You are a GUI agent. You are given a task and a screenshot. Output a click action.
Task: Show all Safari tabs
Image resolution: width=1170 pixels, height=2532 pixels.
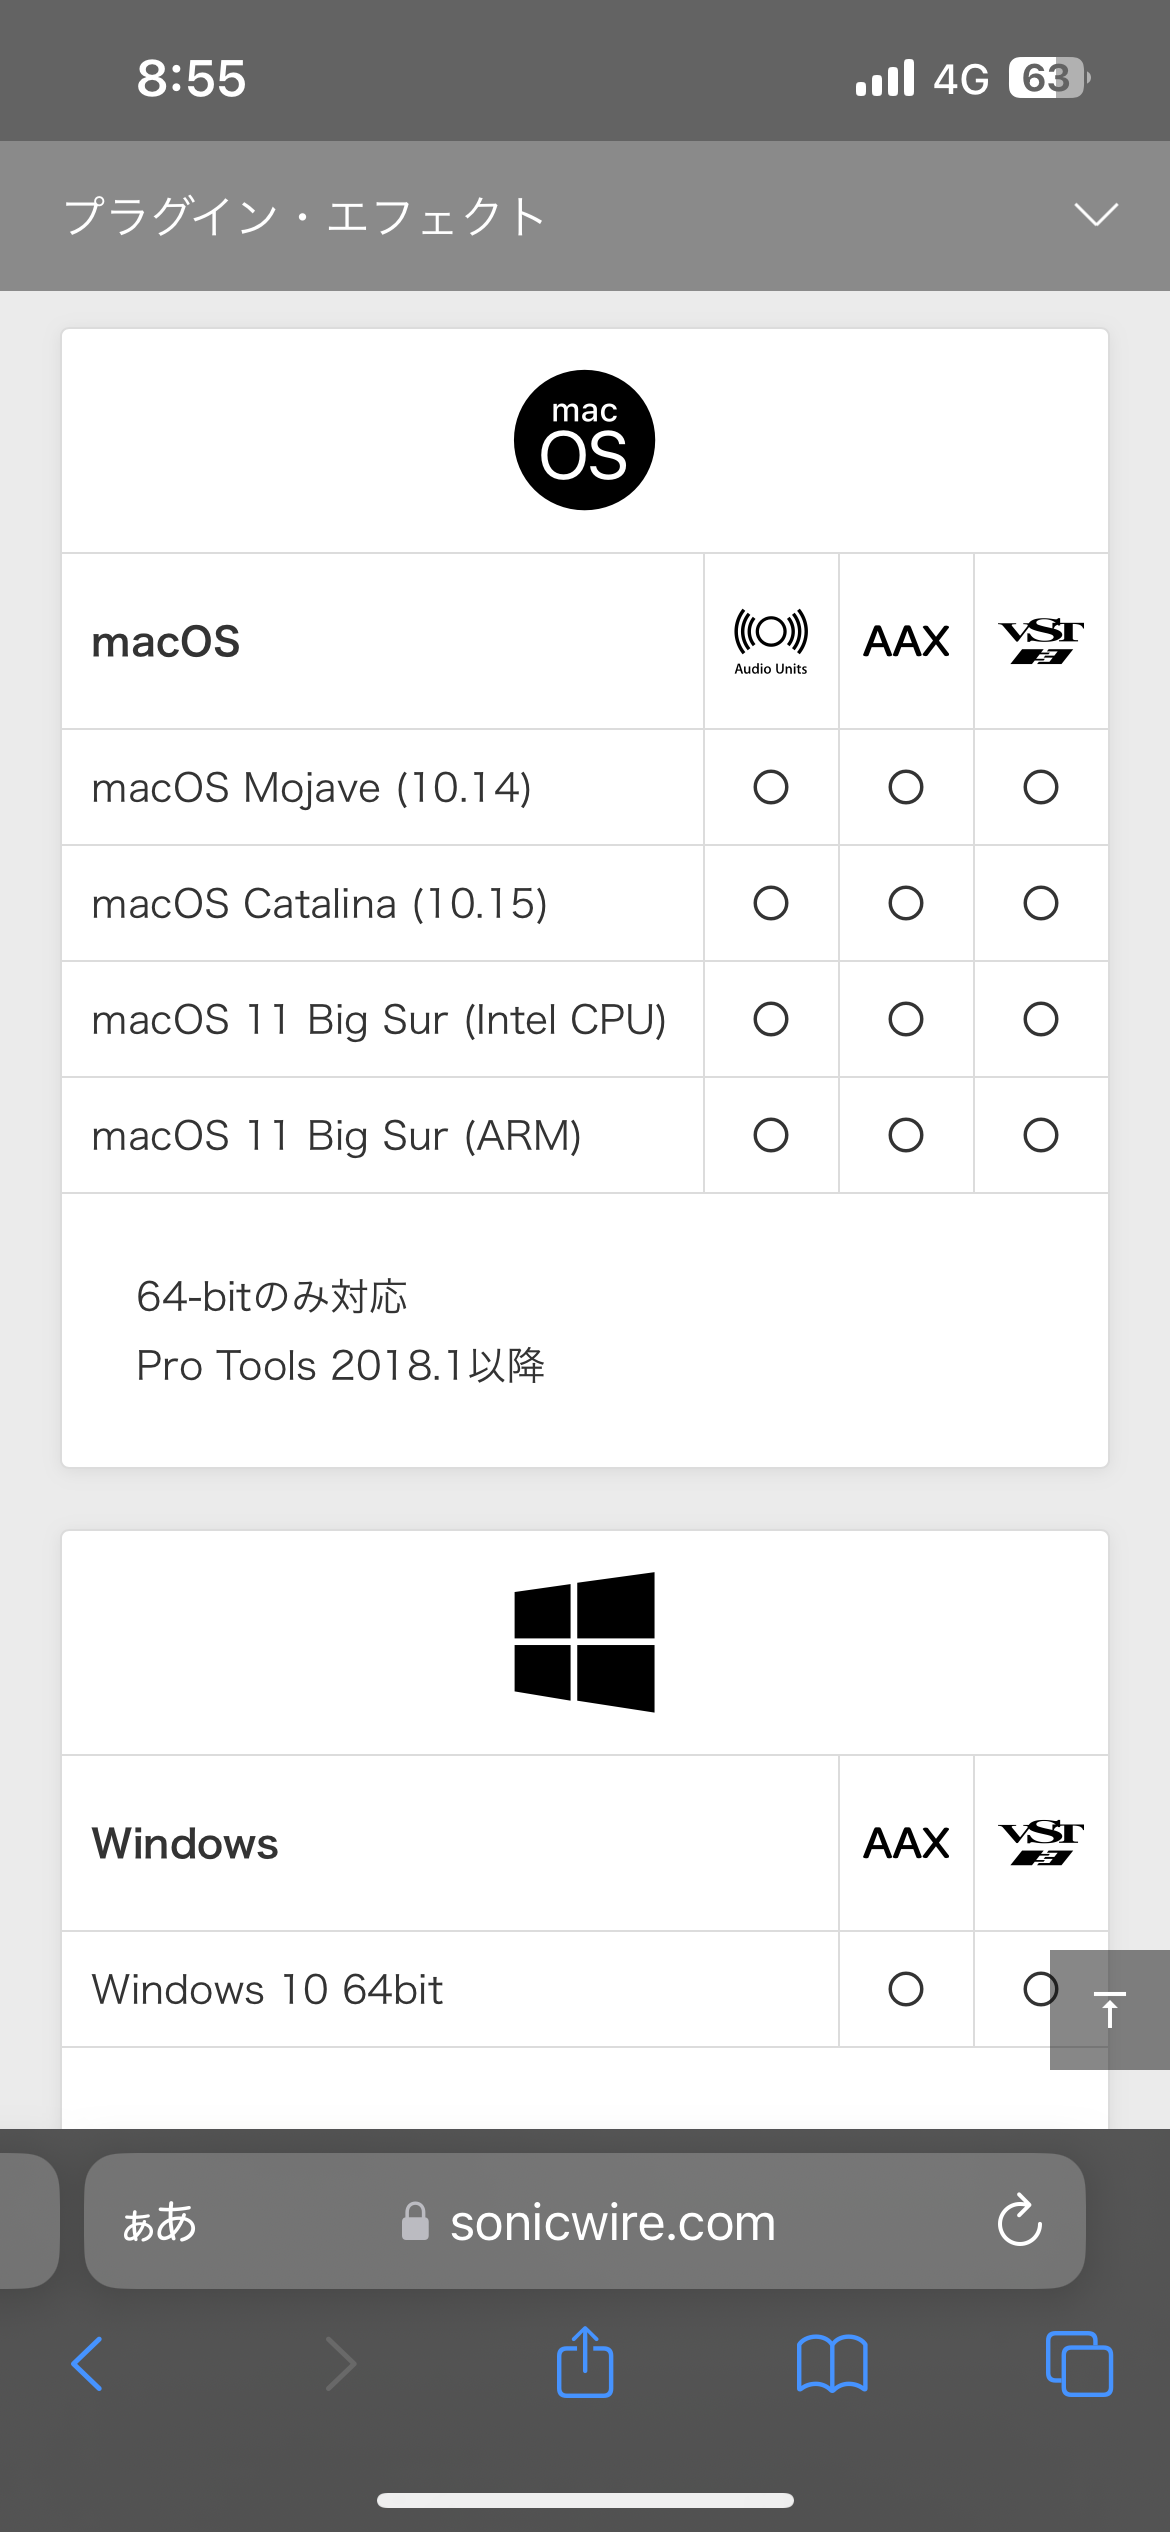pos(1078,2364)
